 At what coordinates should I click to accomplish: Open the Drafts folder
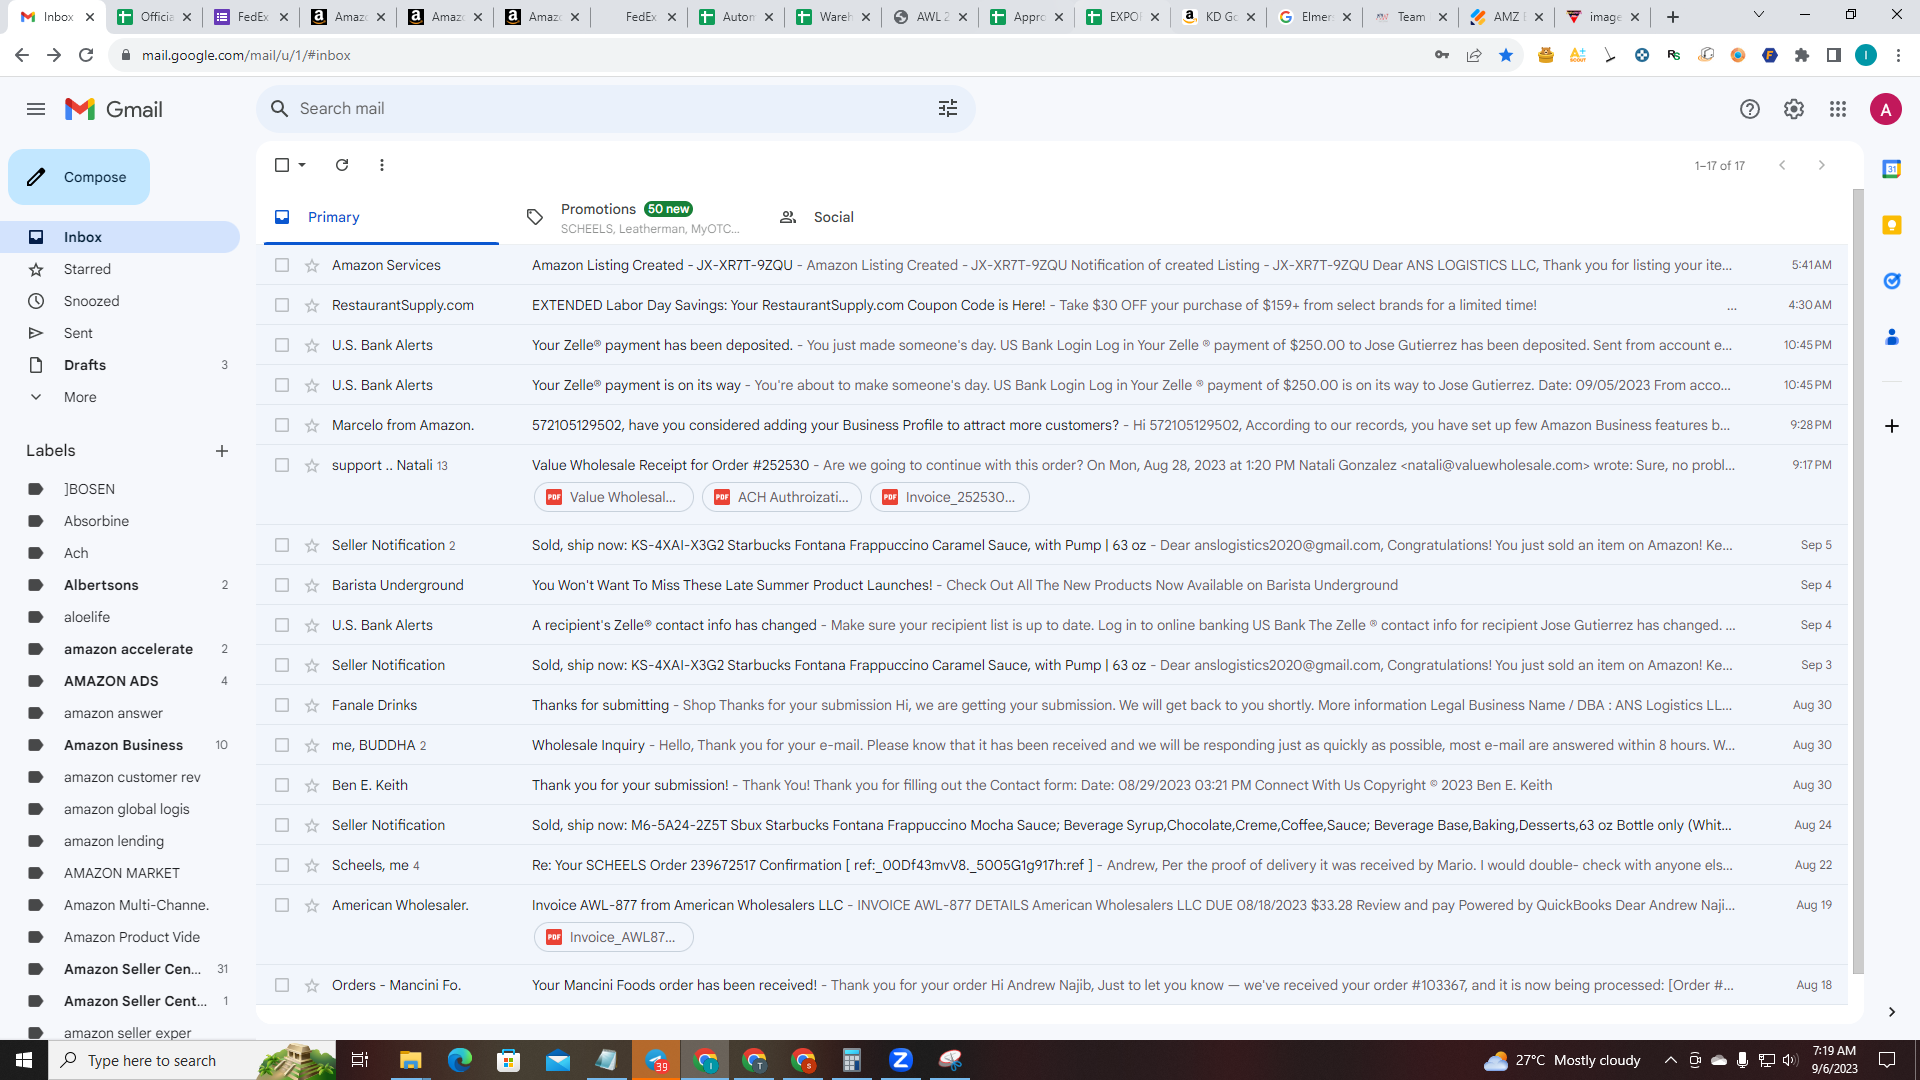click(85, 365)
